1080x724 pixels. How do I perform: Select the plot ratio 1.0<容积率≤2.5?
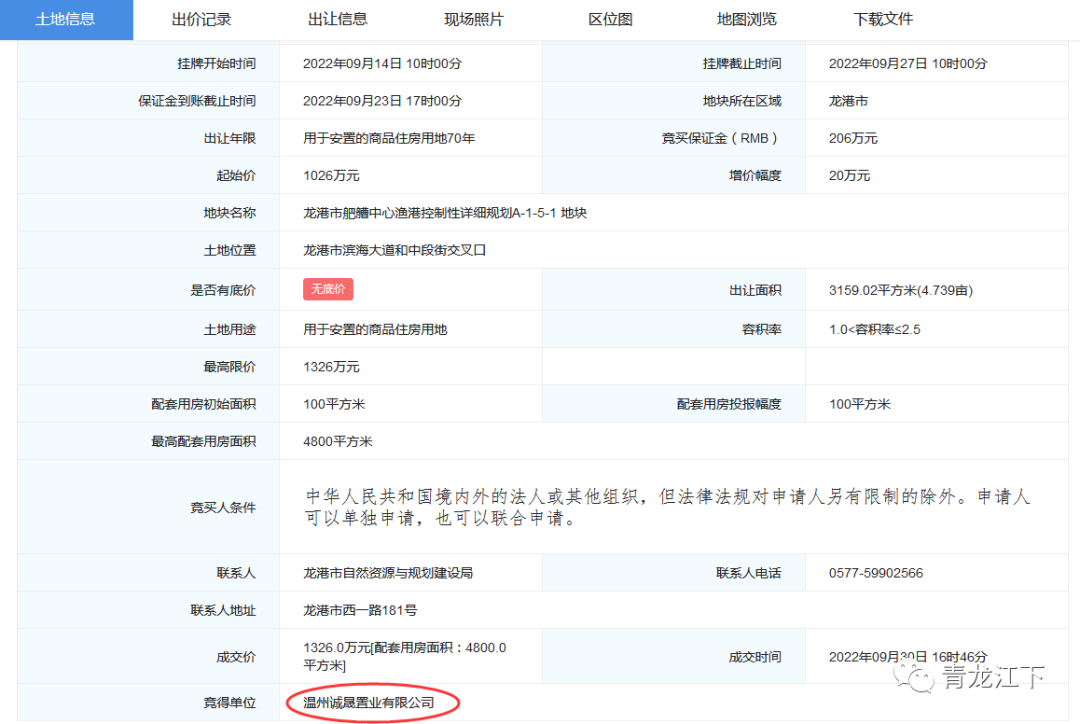coord(875,329)
